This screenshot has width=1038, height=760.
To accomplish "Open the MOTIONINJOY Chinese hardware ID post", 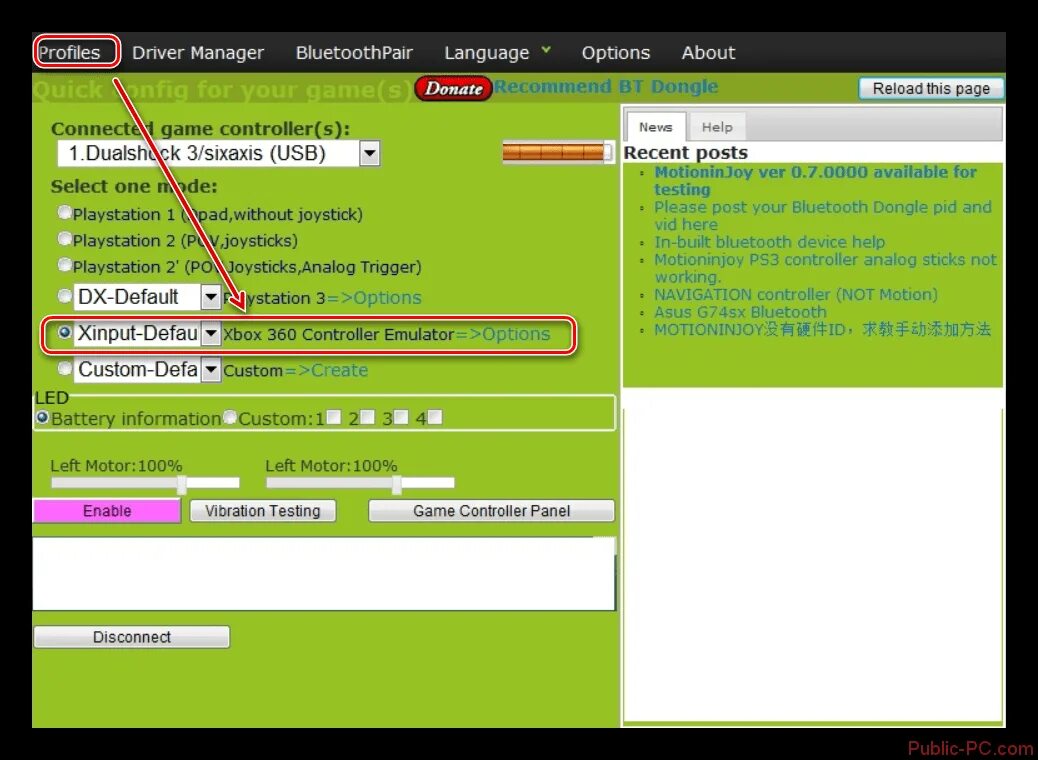I will tap(822, 329).
